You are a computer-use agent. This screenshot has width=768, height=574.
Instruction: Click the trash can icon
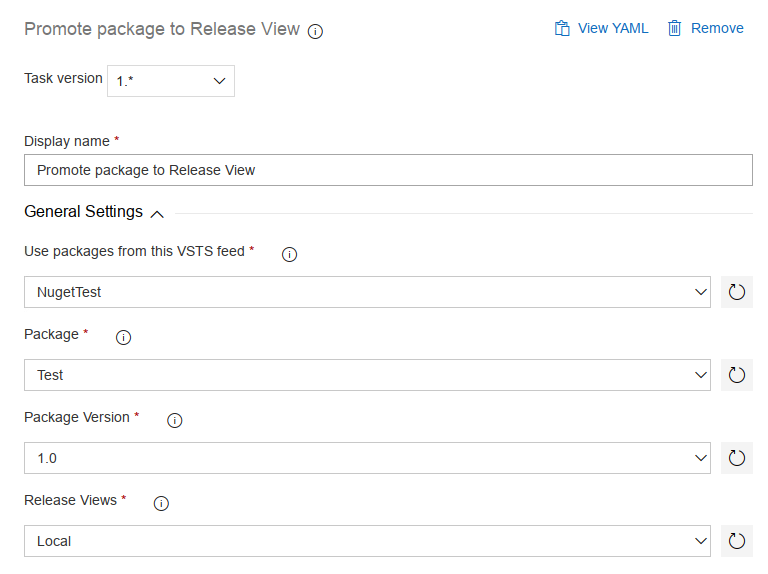(675, 28)
